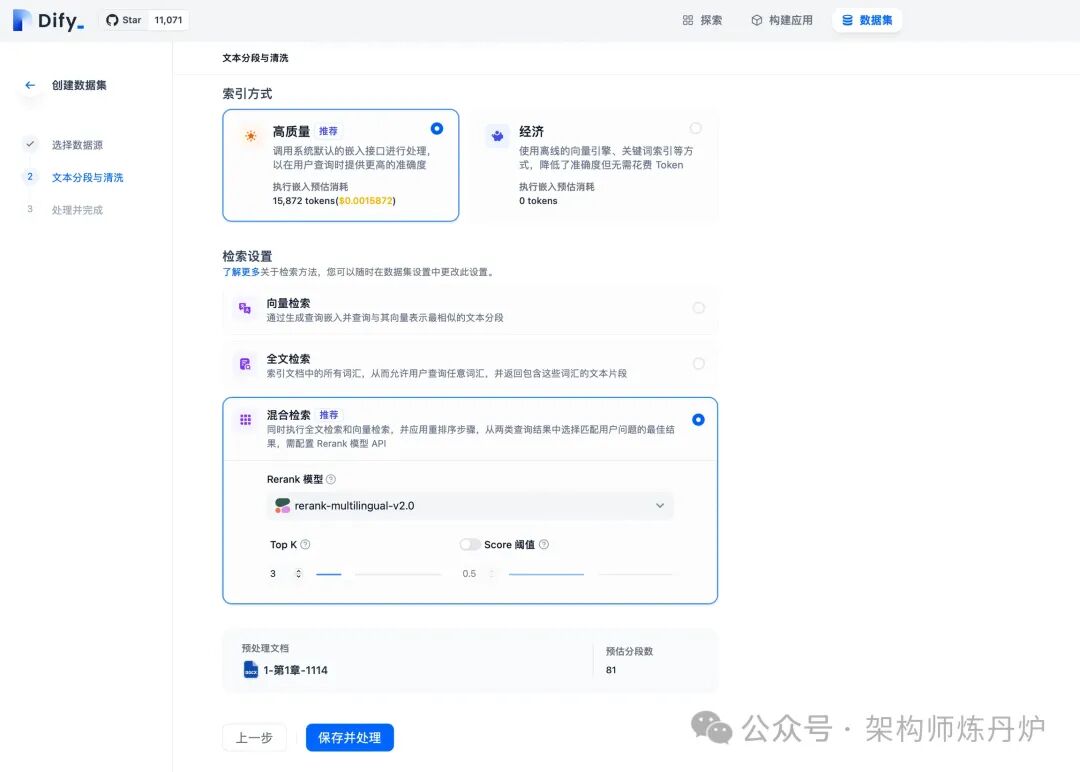Click the 11,071 star count

(168, 20)
